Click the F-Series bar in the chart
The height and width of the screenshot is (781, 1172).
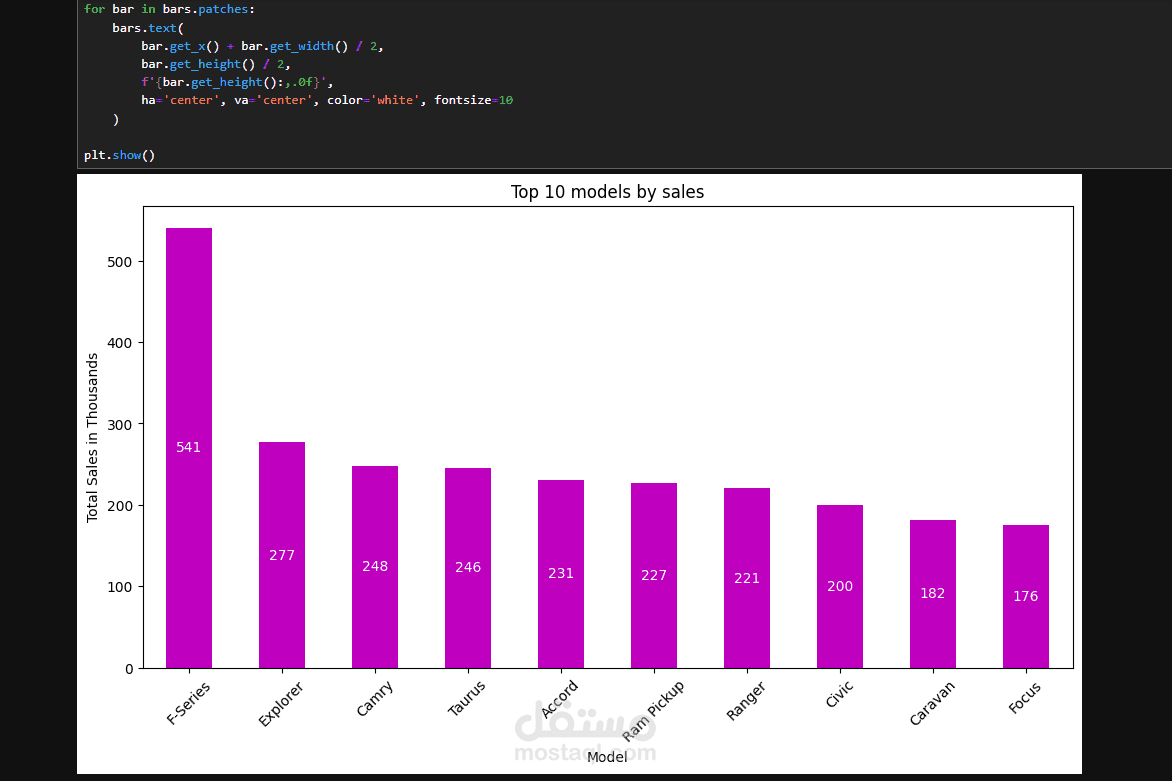[189, 448]
